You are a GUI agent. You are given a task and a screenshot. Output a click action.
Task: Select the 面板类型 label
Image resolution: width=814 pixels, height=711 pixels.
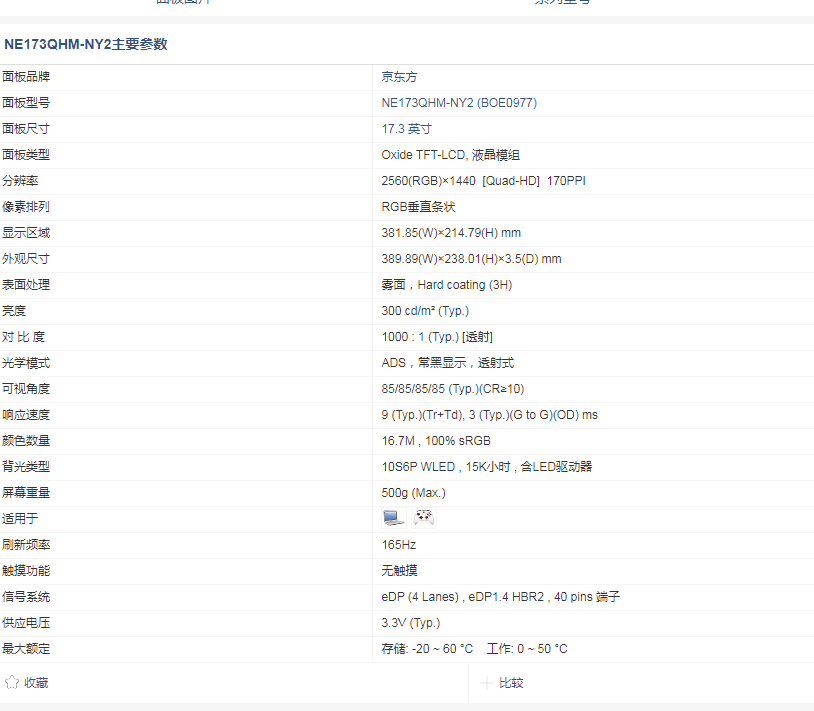coord(26,155)
